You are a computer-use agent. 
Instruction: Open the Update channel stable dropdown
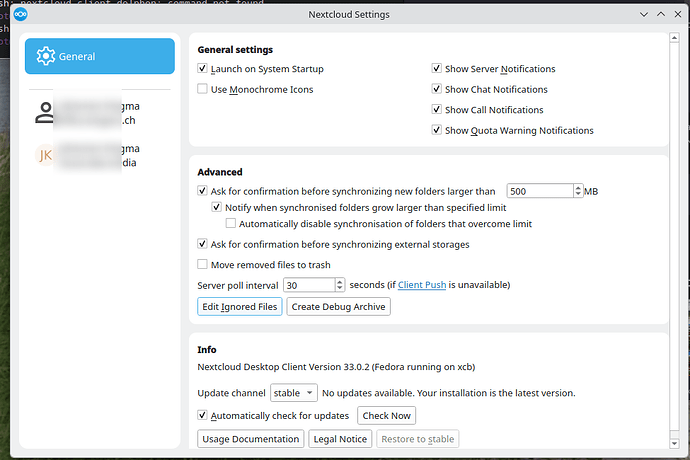point(294,393)
